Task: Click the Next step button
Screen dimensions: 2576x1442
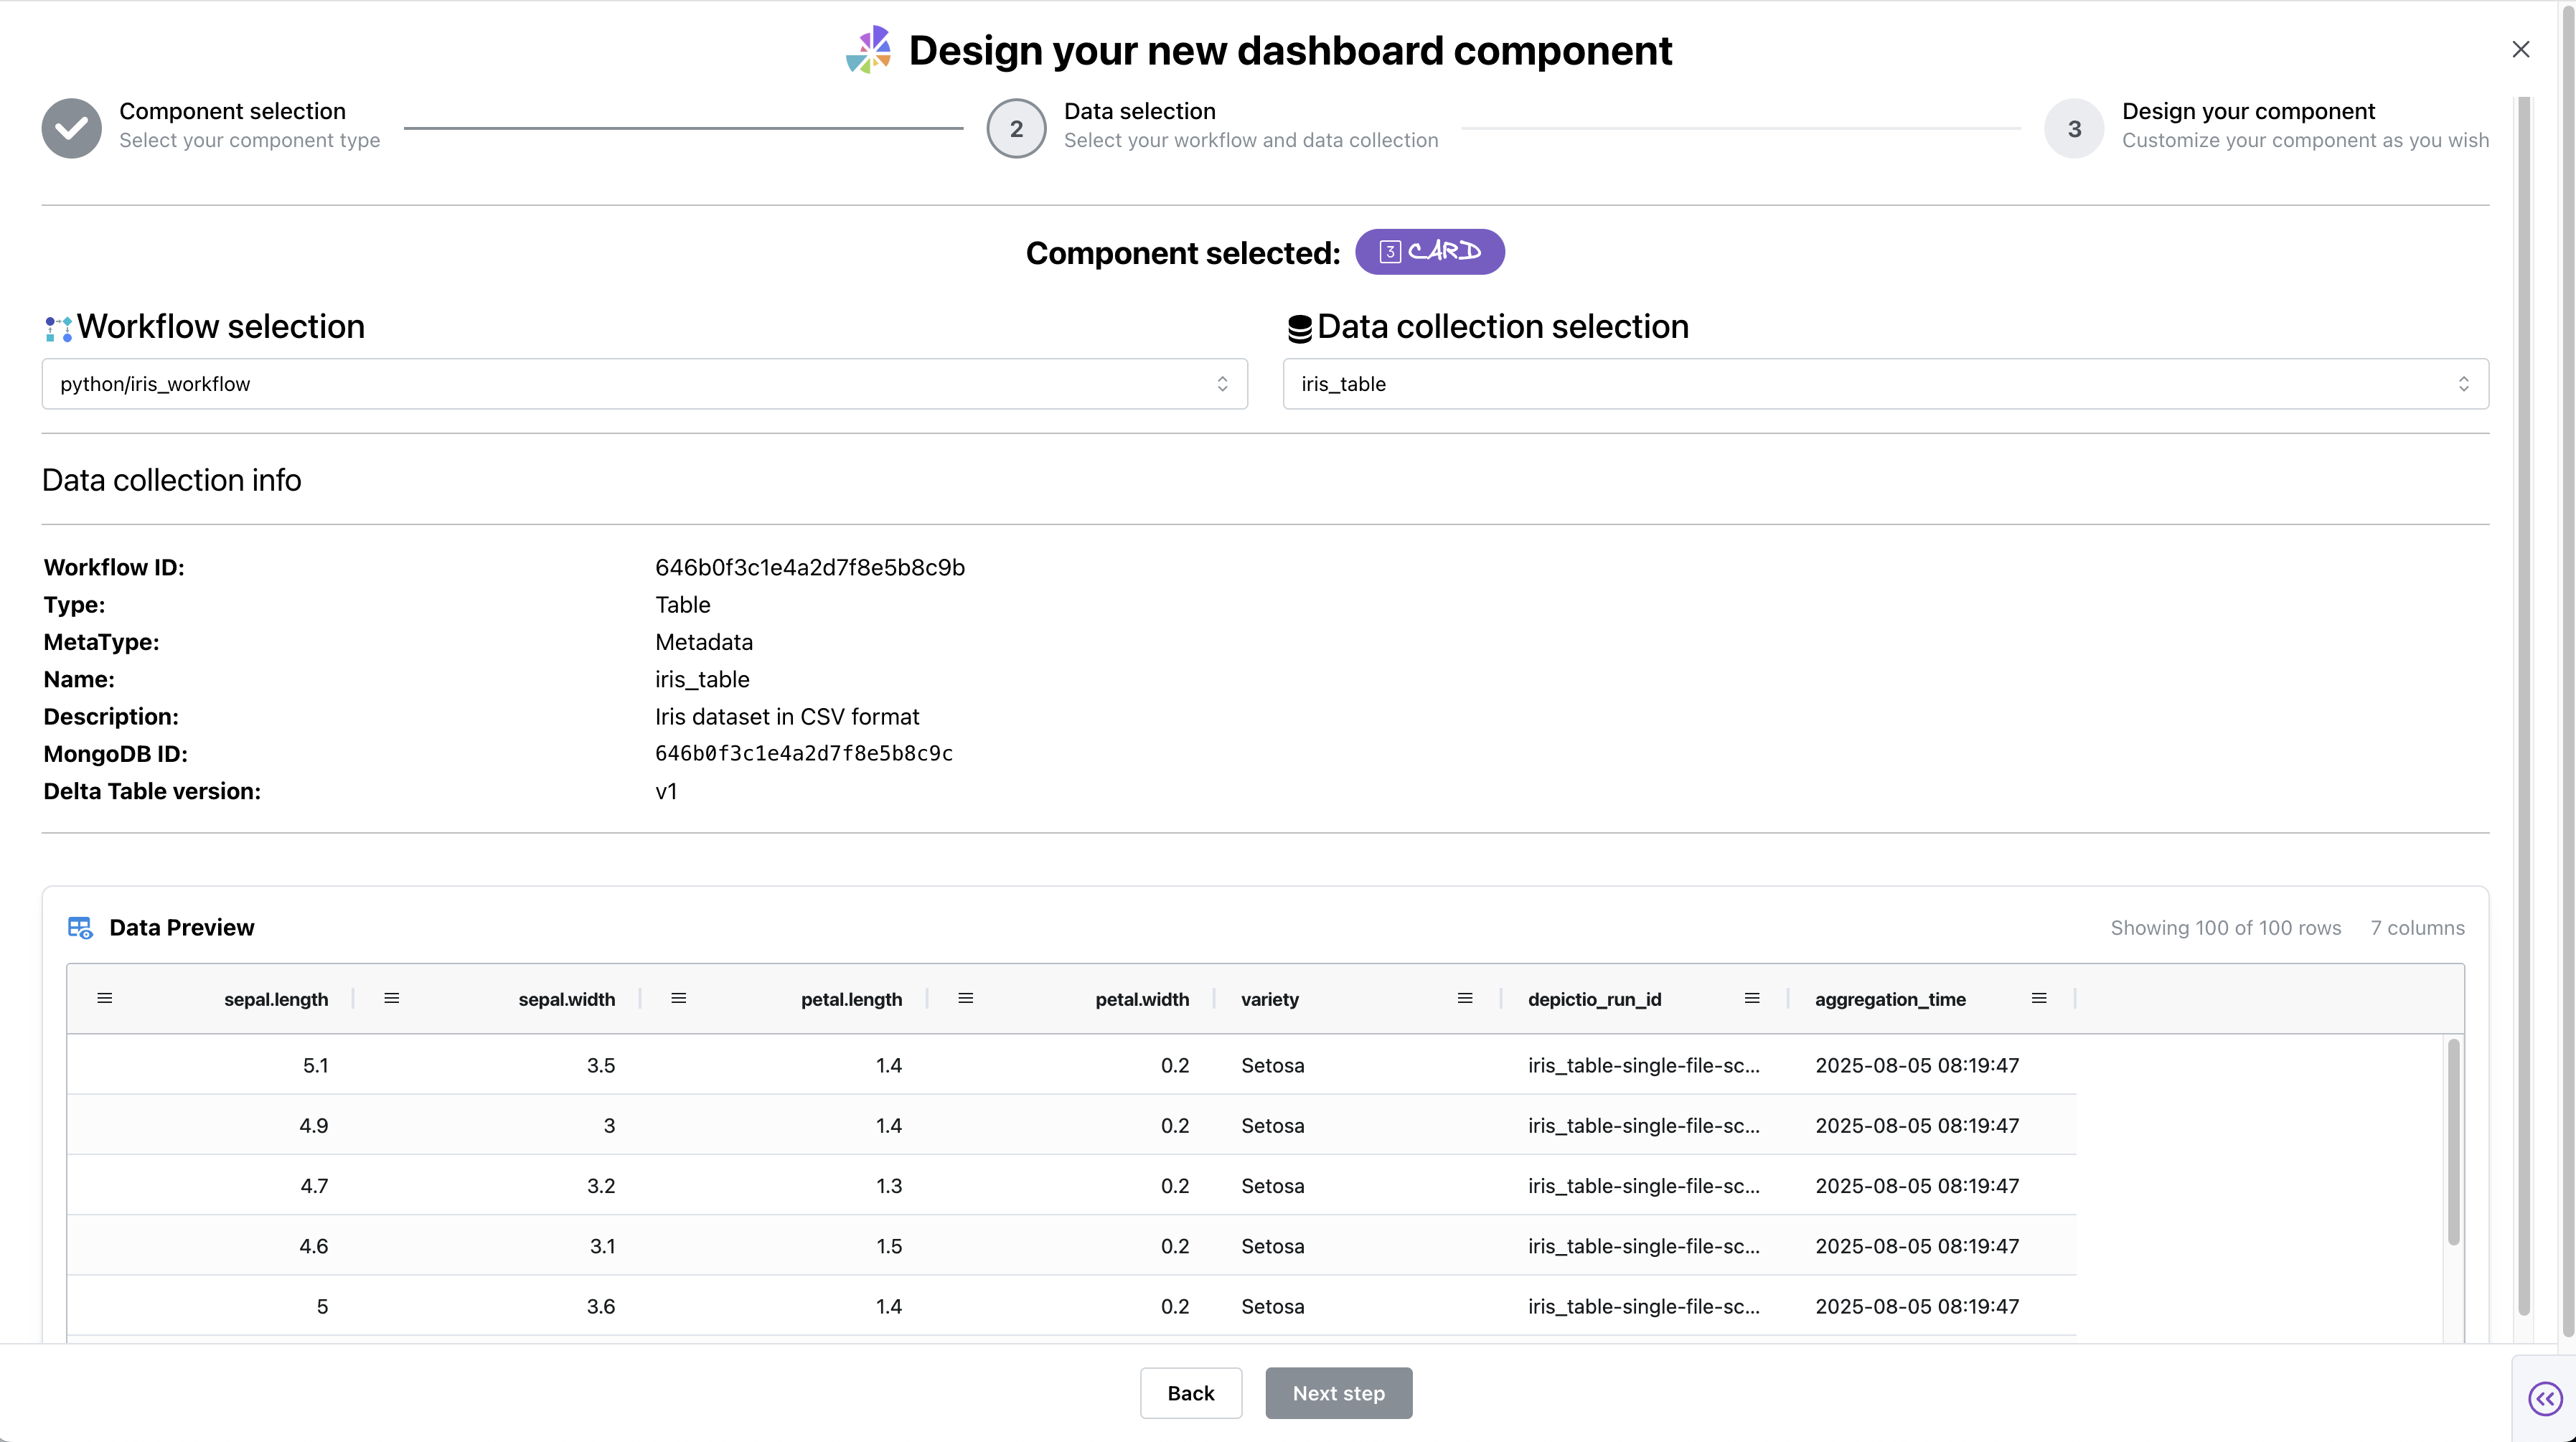Action: click(1338, 1393)
